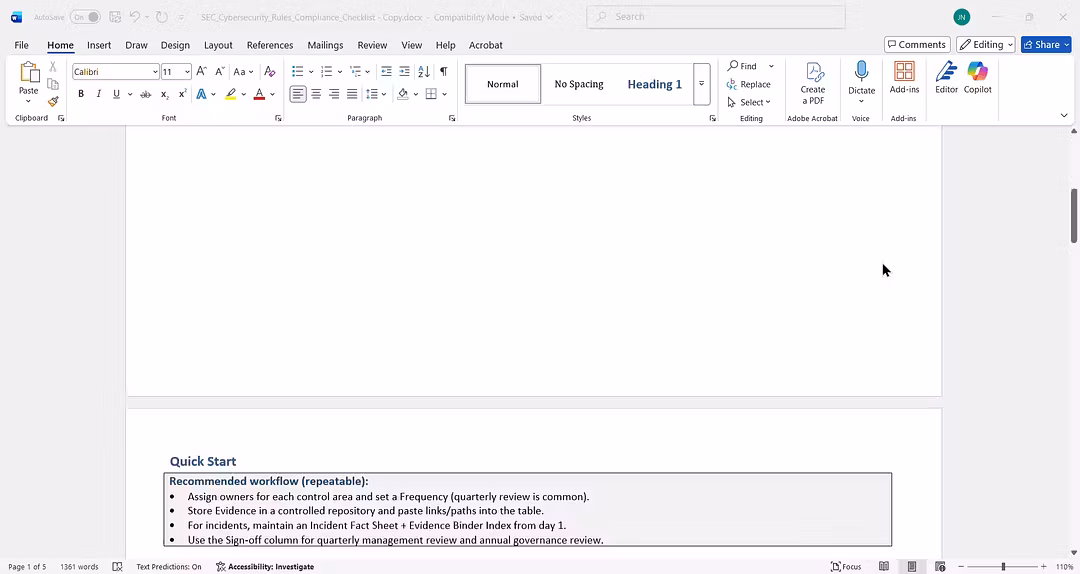Switch to Read Mode view icon
The height and width of the screenshot is (574, 1080).
click(884, 566)
